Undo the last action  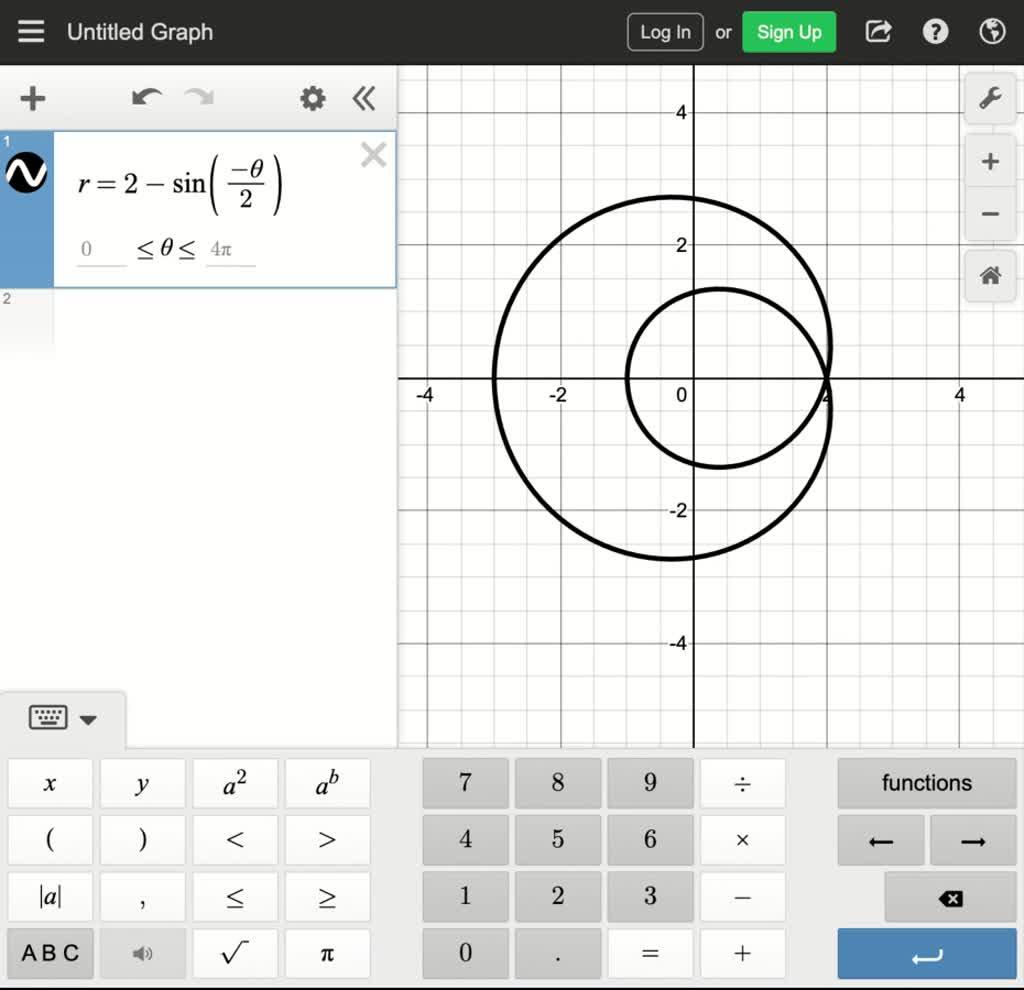click(147, 98)
